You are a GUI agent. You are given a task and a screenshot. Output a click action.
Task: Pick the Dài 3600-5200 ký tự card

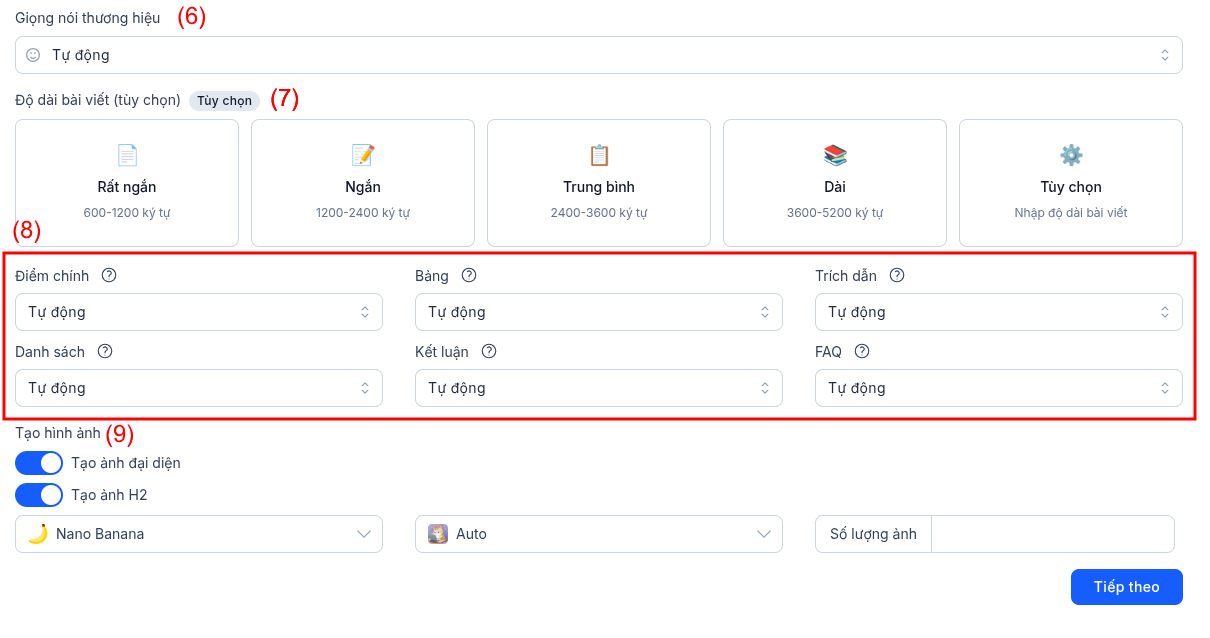pyautogui.click(x=835, y=183)
